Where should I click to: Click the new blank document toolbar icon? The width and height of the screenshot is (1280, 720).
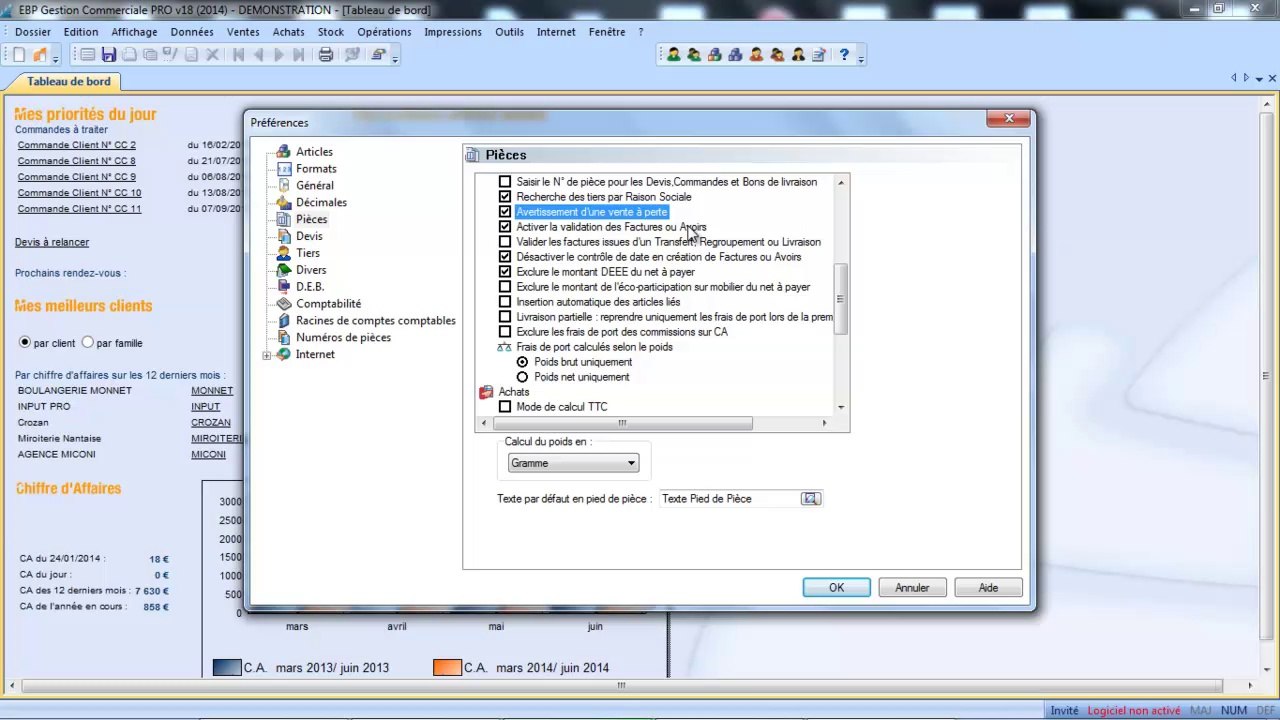coord(19,55)
